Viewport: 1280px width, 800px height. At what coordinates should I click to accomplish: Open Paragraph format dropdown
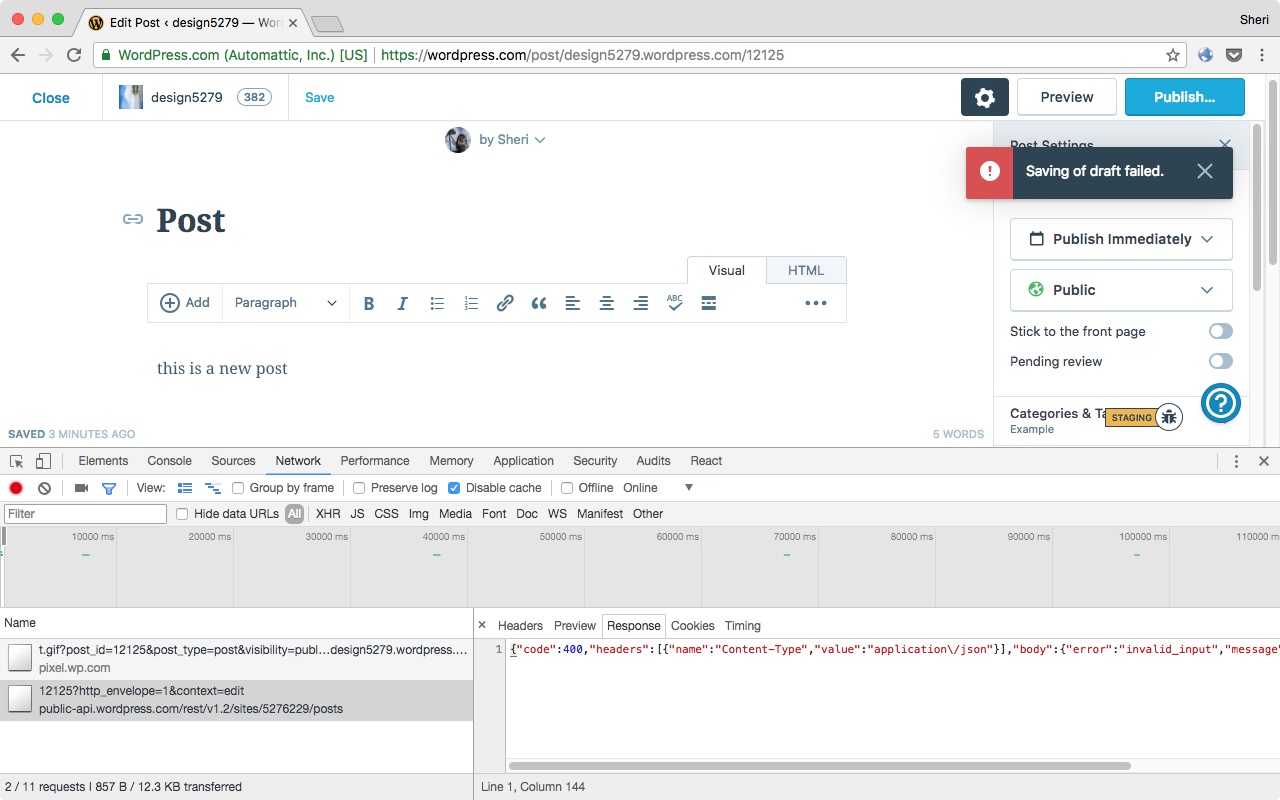(286, 303)
